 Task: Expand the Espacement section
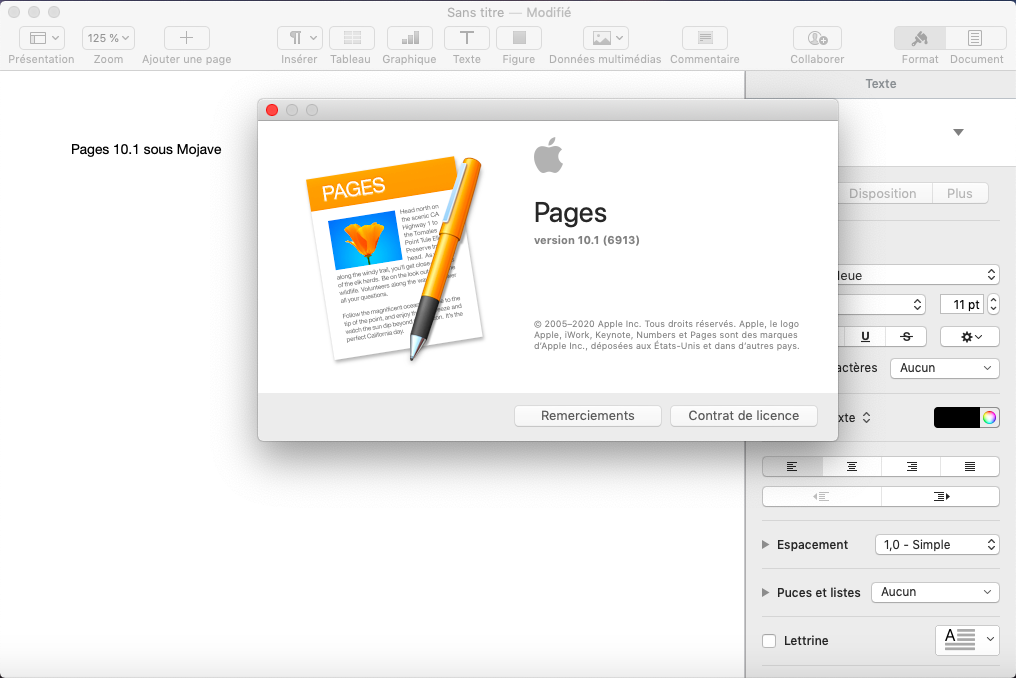pos(765,544)
